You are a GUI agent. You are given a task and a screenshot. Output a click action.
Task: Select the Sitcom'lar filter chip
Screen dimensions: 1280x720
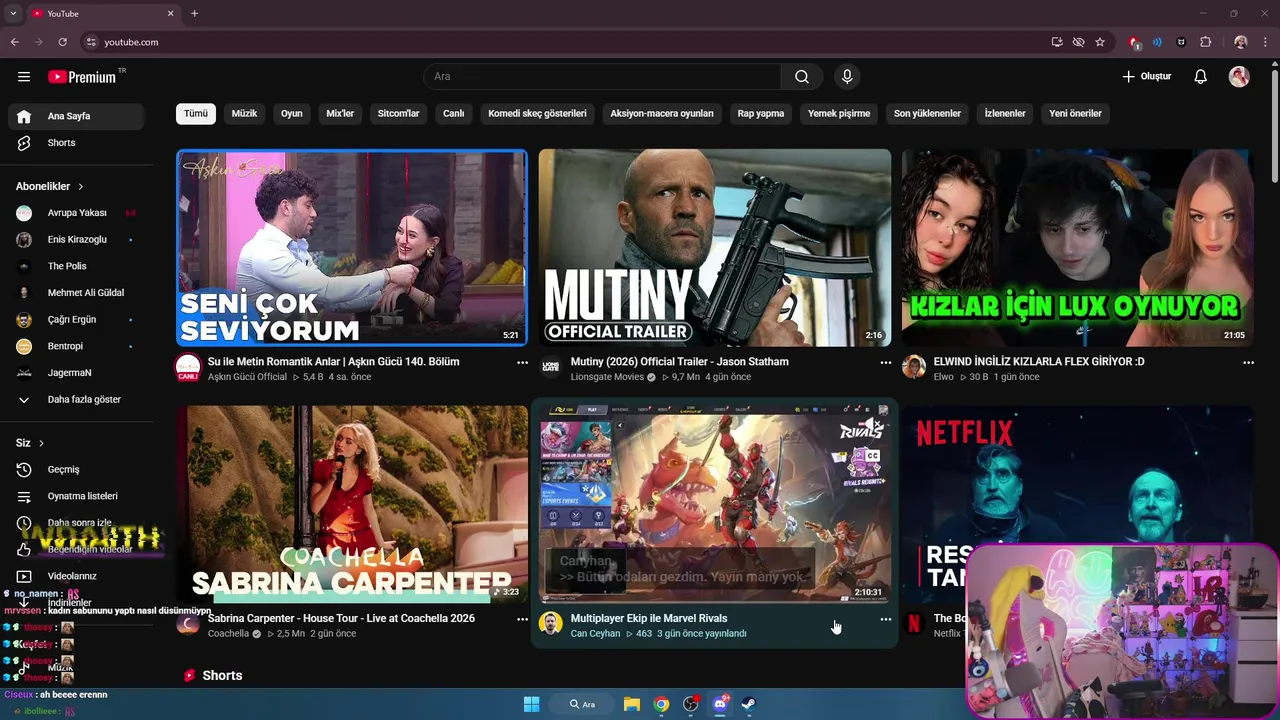tap(398, 114)
